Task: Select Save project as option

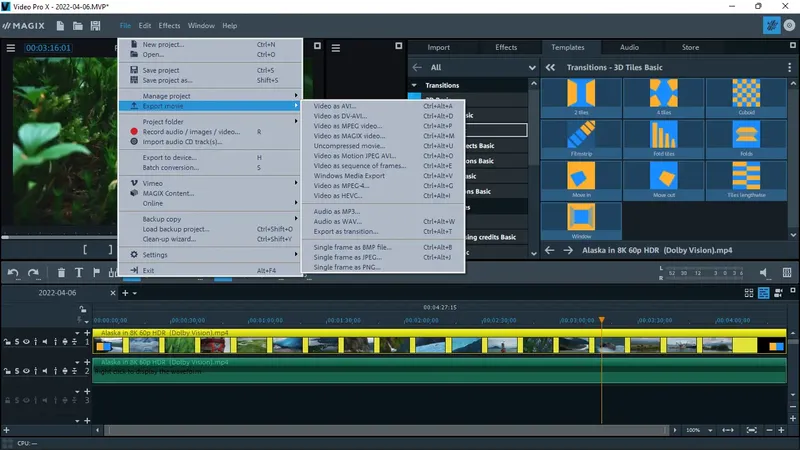Action: pyautogui.click(x=210, y=81)
